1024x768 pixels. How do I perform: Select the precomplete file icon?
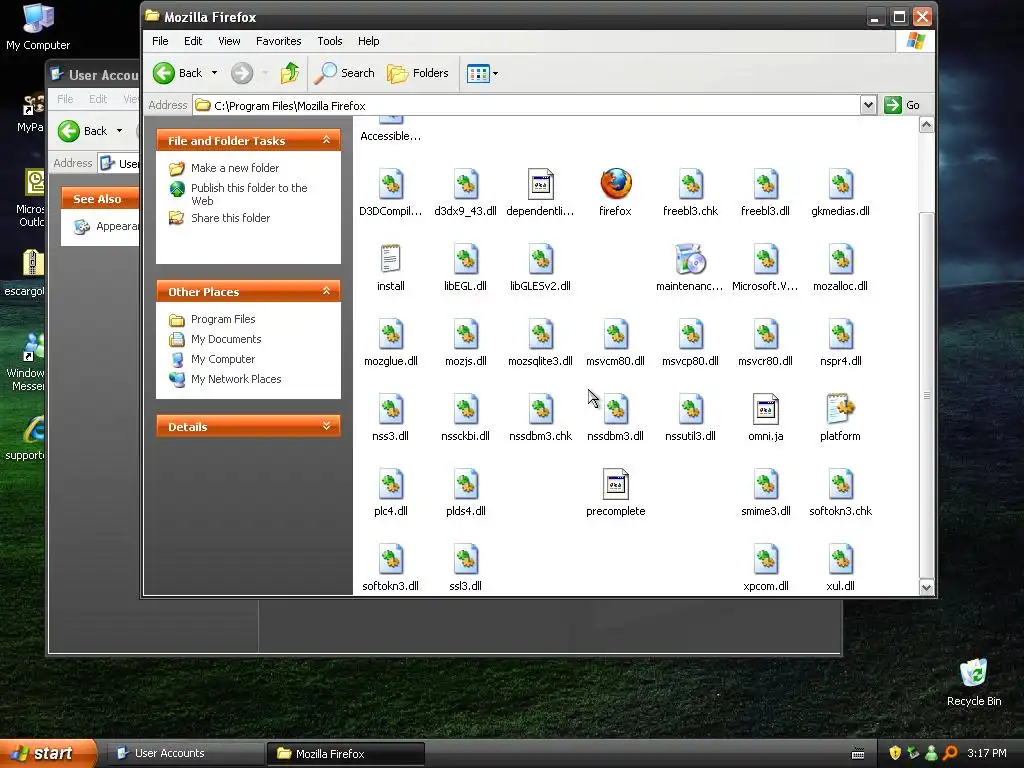615,484
